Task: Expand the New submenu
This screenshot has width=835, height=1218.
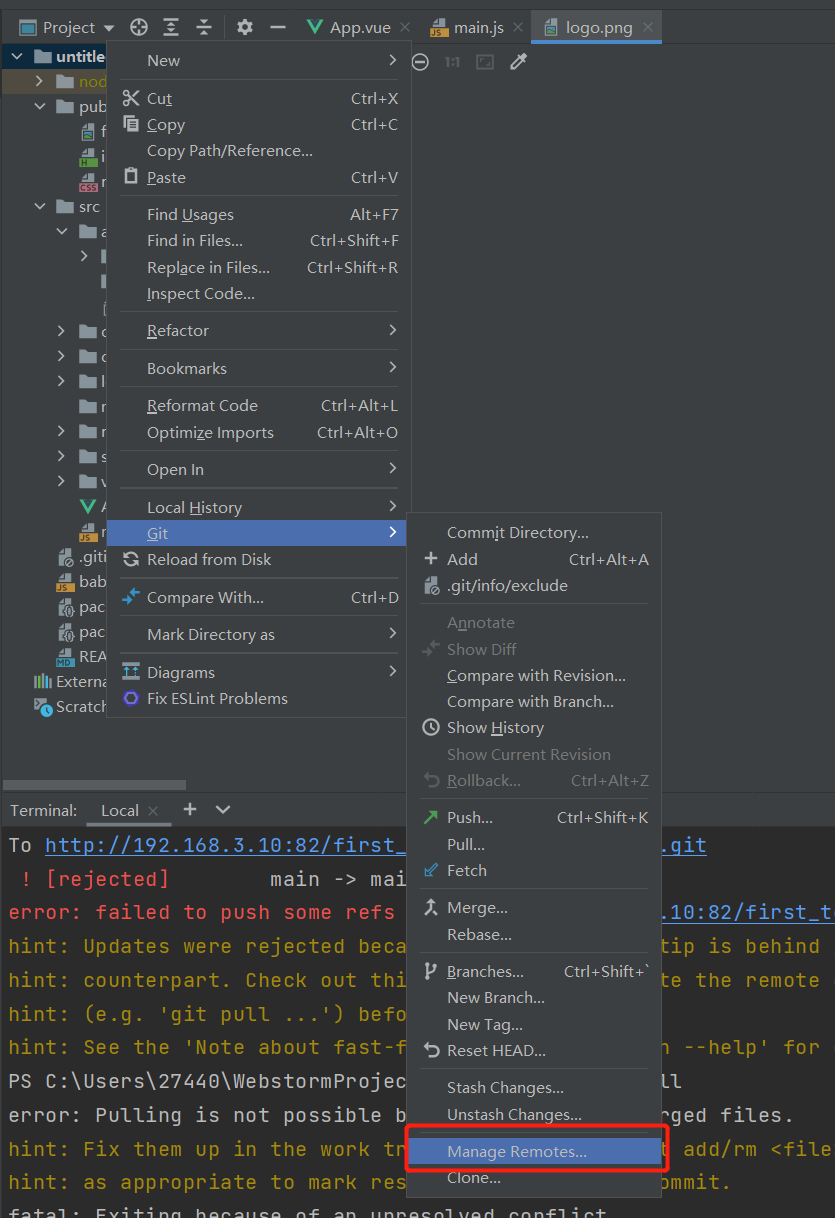Action: click(258, 60)
